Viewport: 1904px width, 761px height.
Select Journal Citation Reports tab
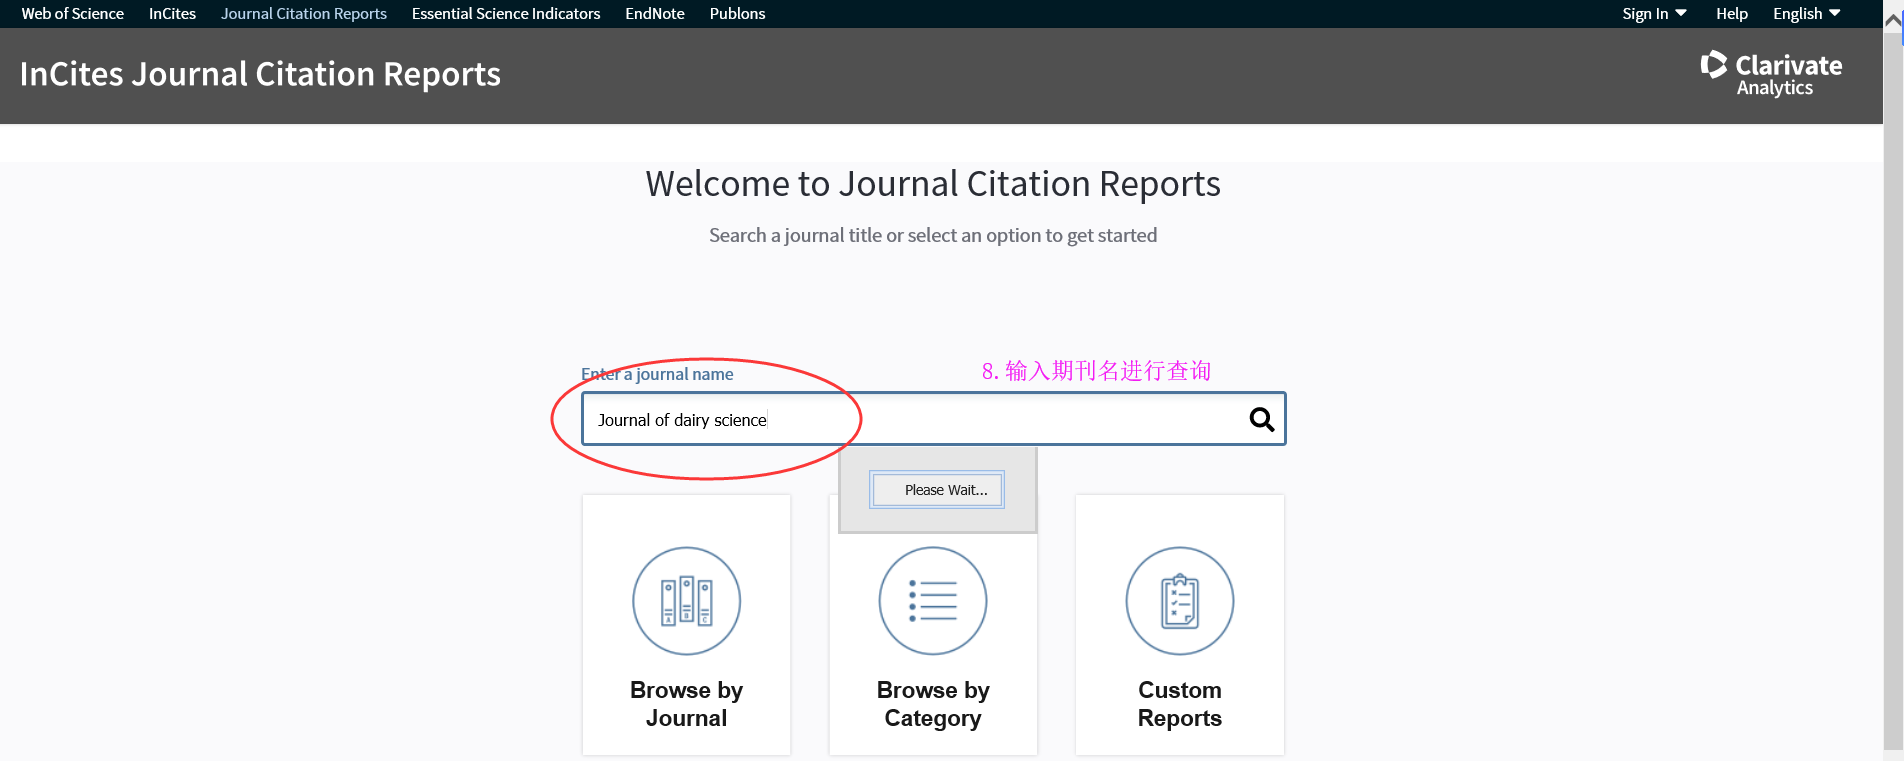pos(304,14)
